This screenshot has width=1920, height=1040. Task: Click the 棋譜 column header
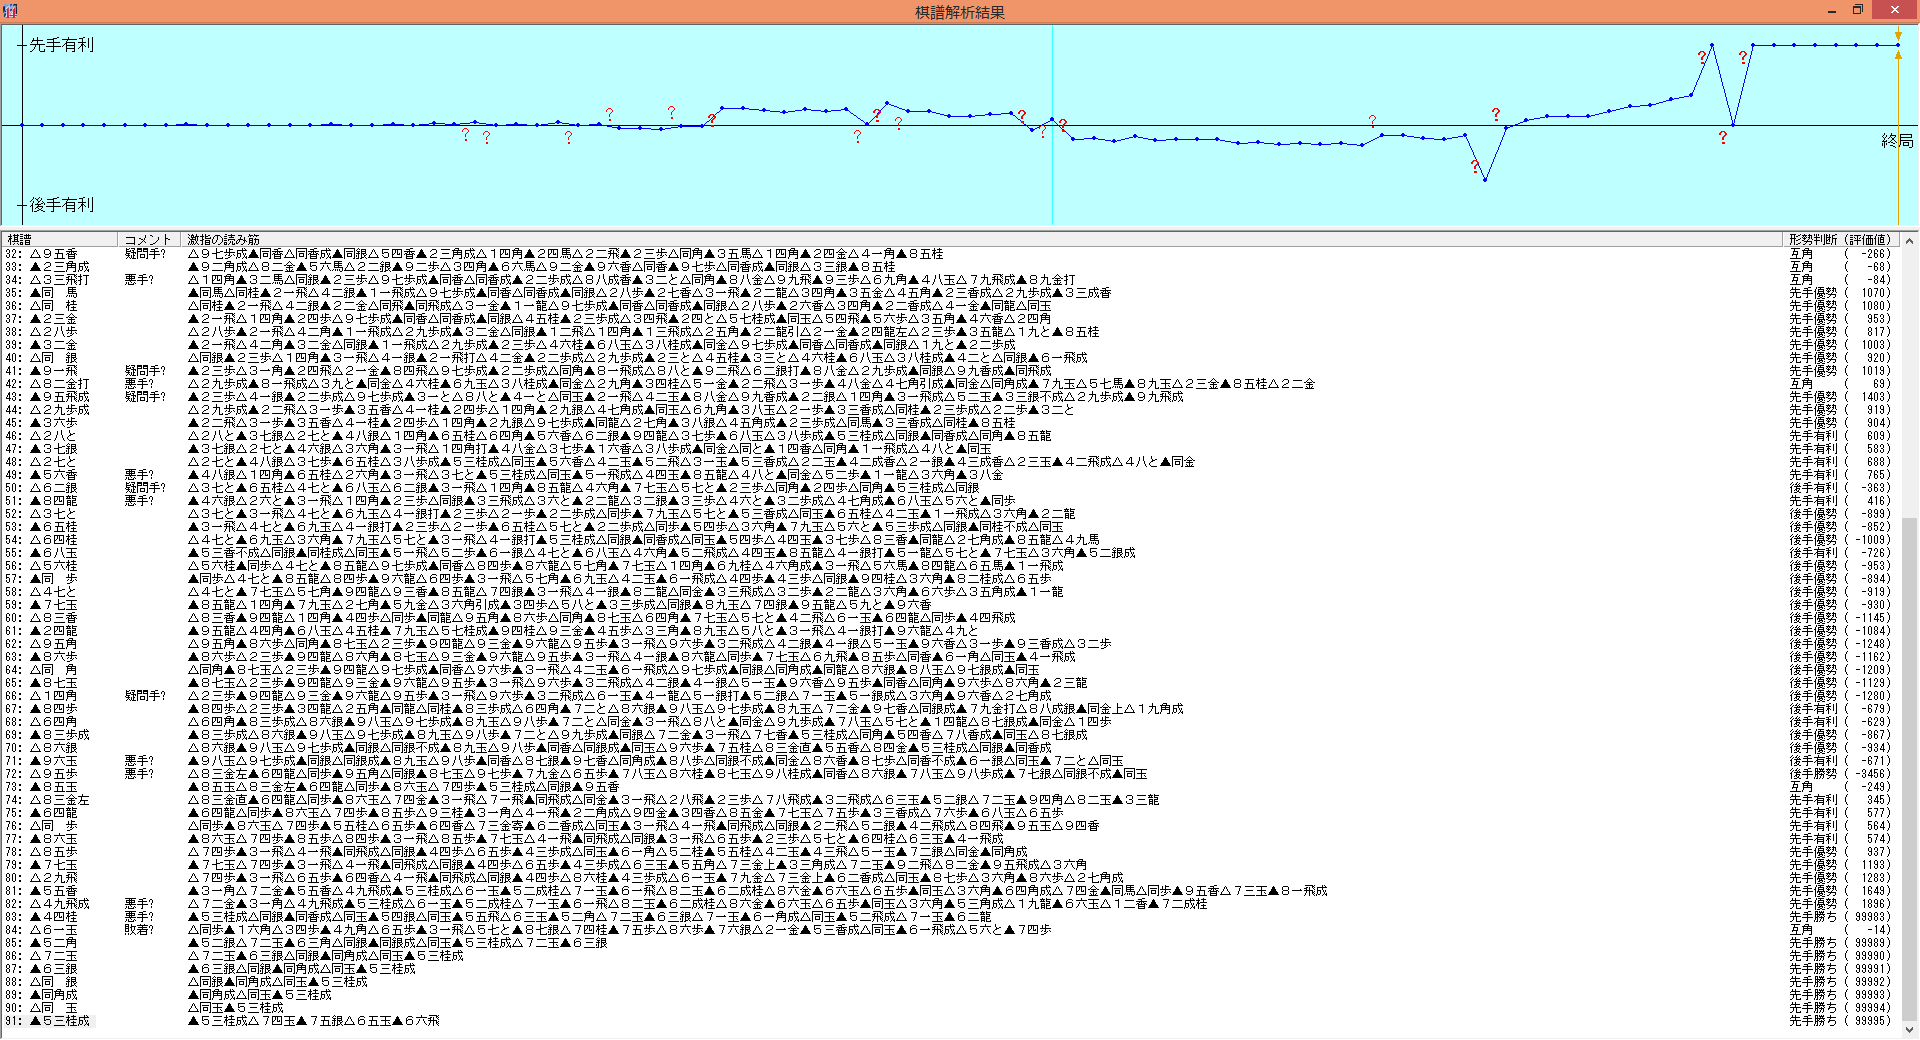pos(20,240)
